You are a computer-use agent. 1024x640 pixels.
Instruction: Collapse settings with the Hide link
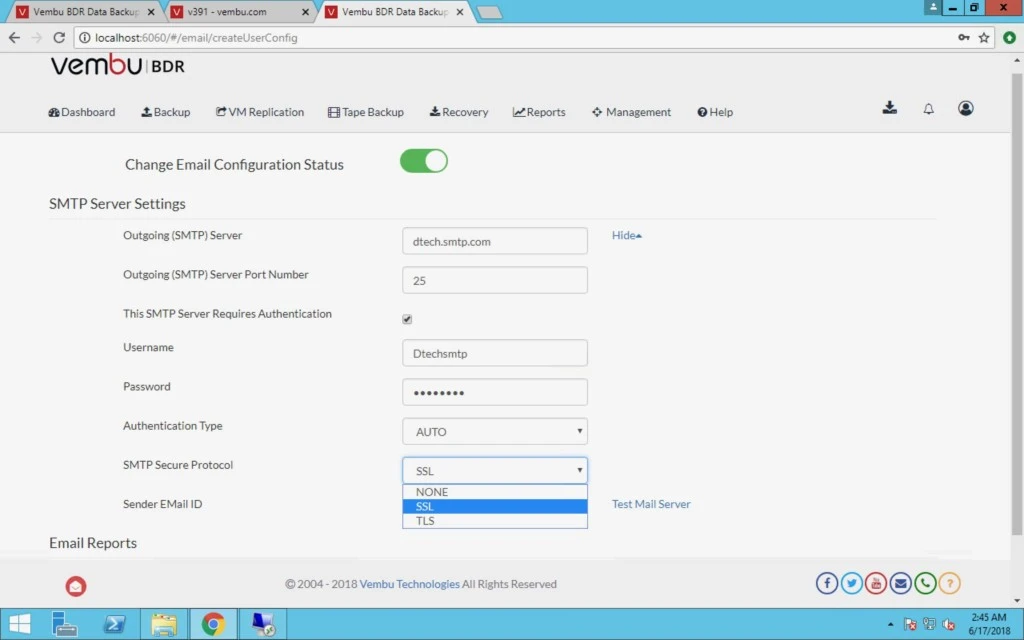626,235
